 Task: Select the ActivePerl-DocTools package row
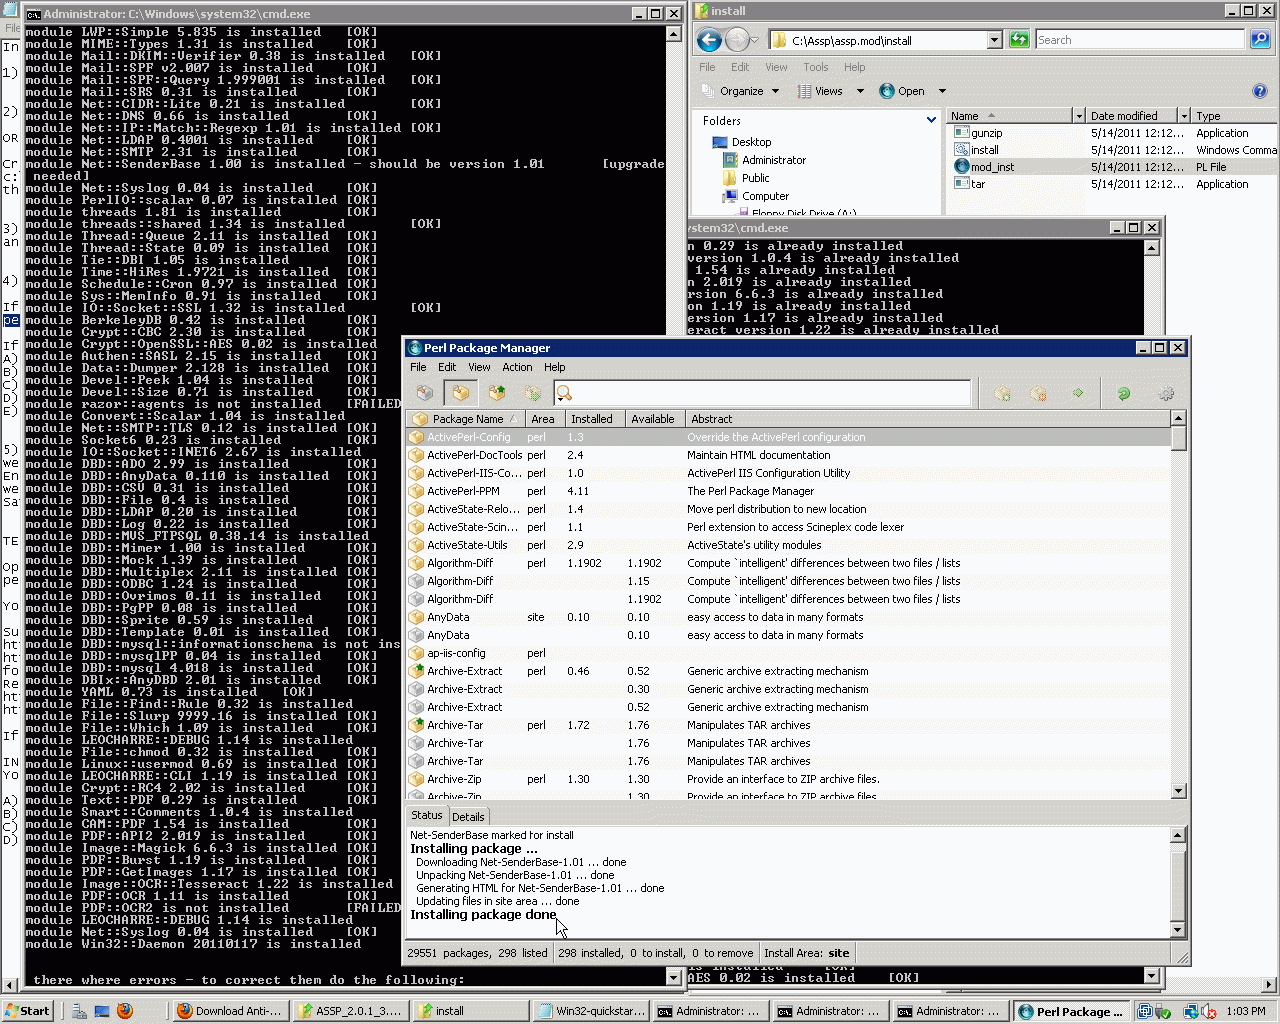[788, 455]
